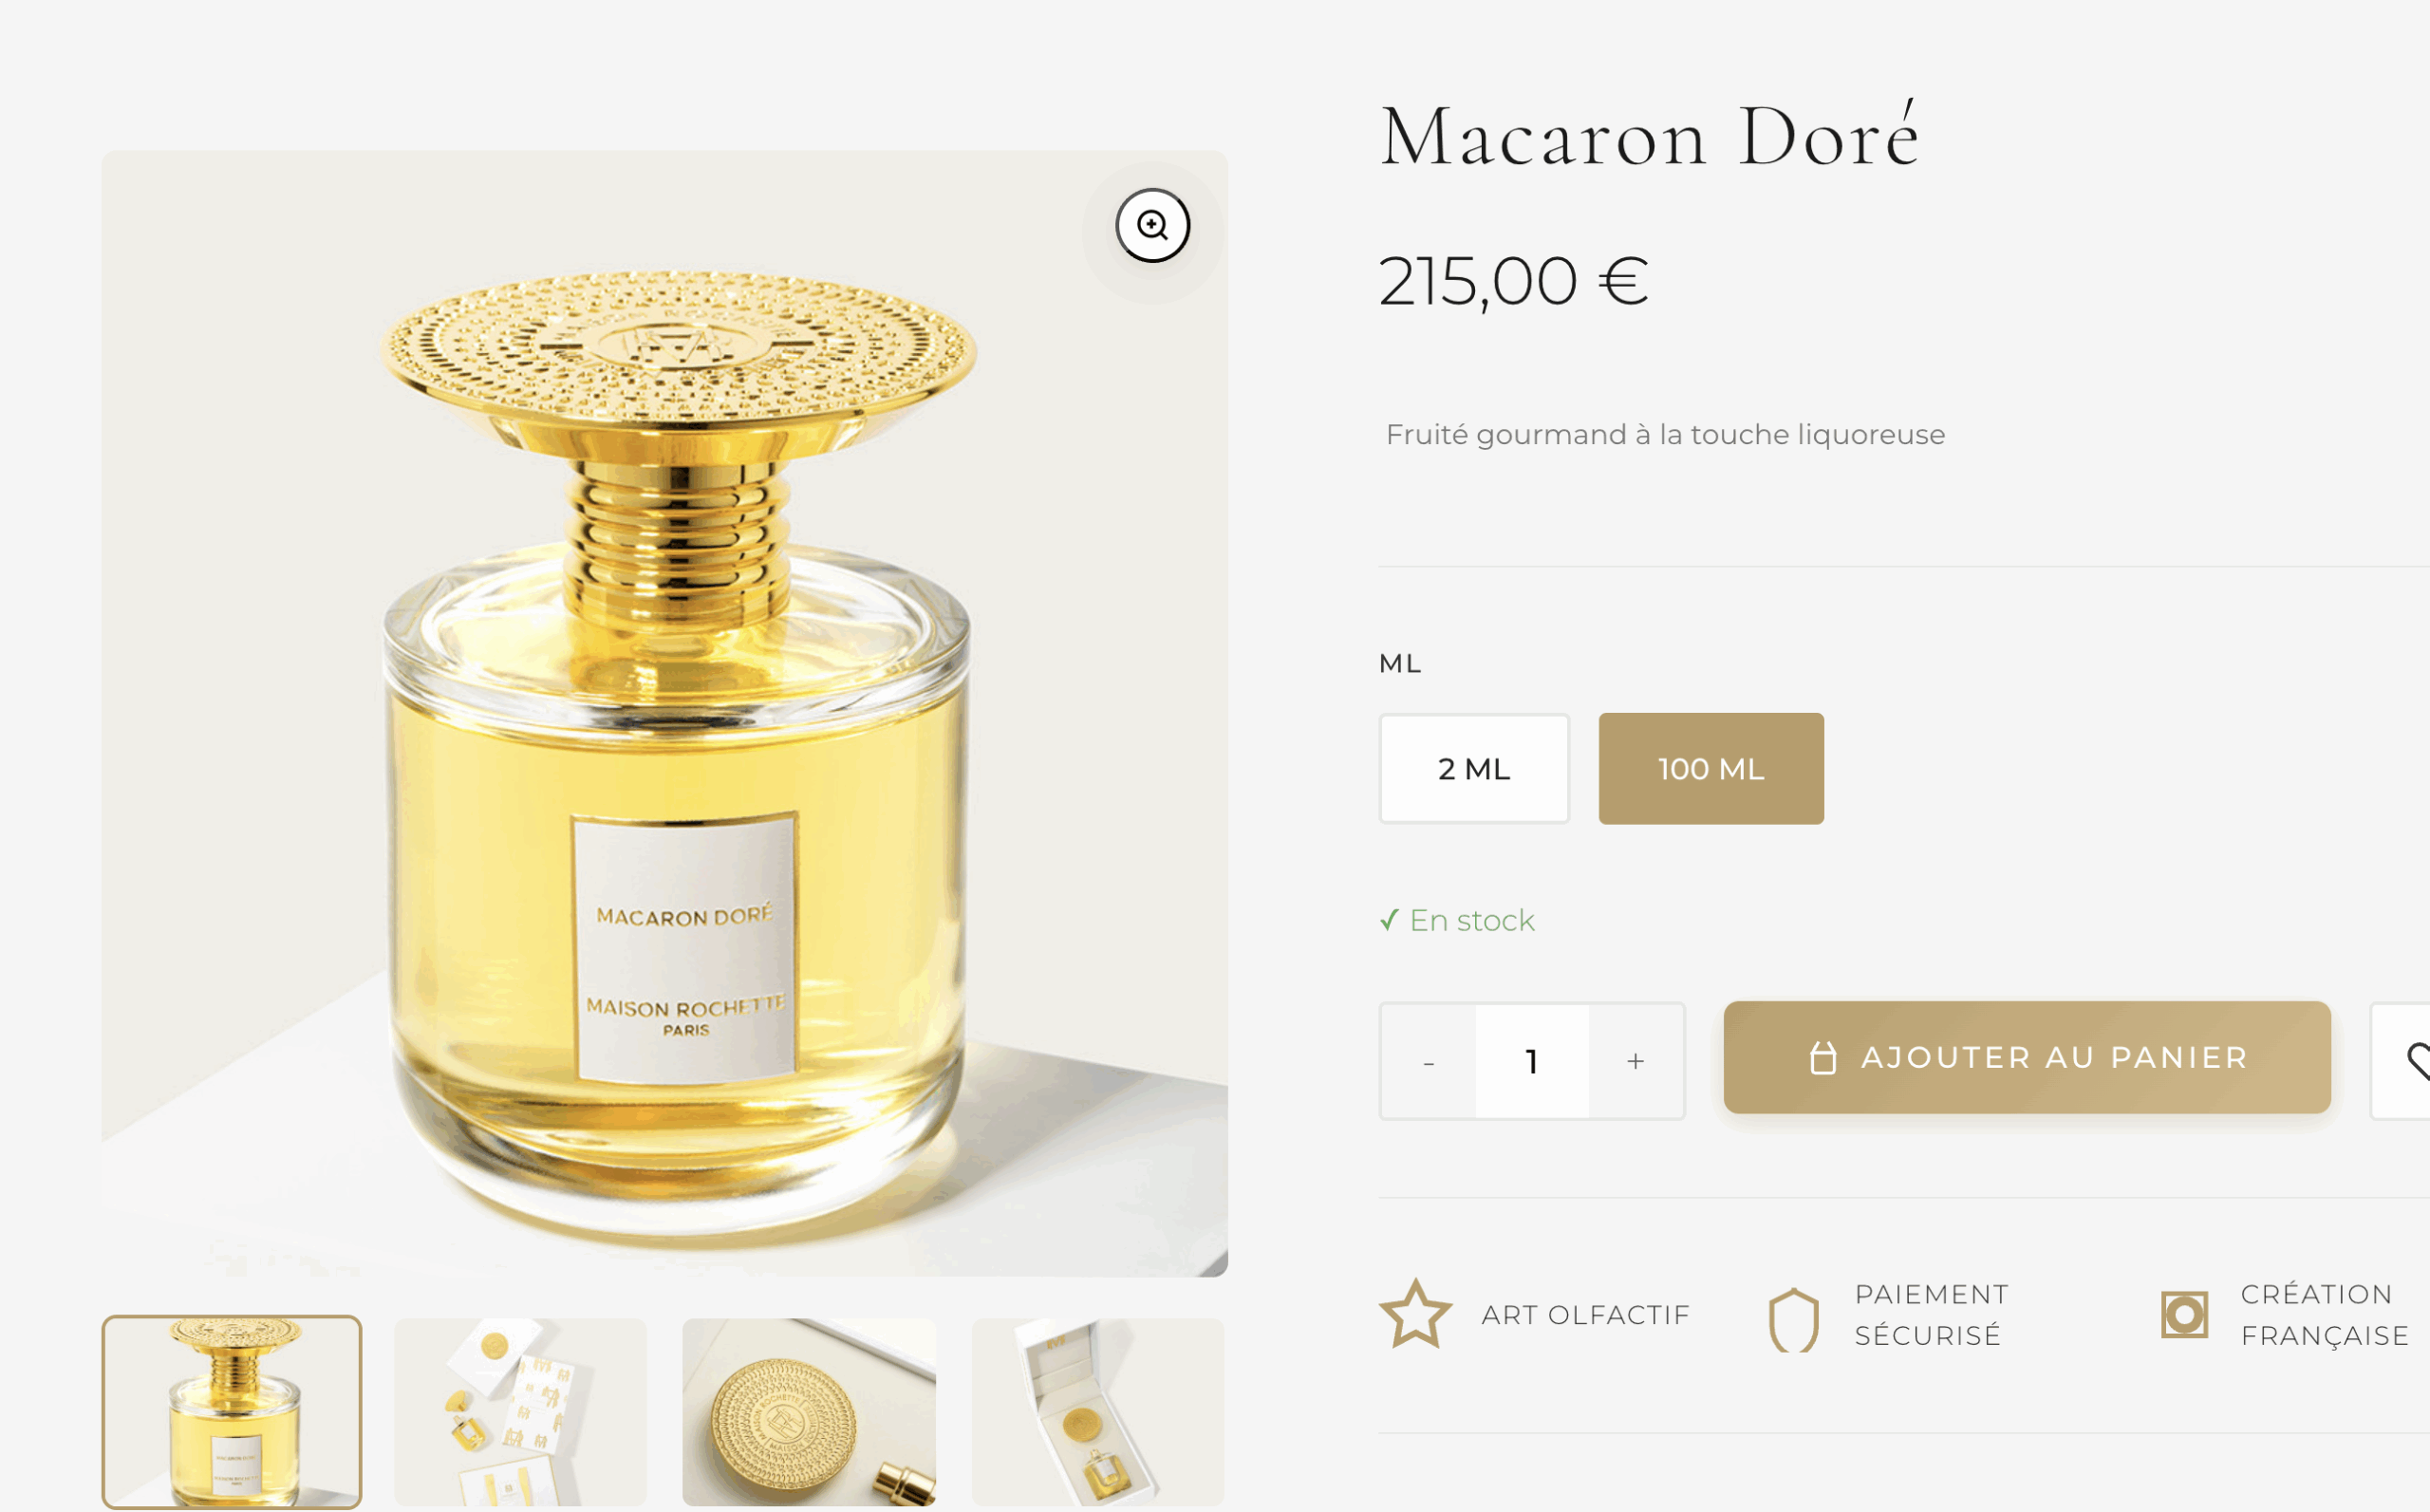Click the main perfume bottle image
Screen dimensions: 2430x1512
pos(665,713)
